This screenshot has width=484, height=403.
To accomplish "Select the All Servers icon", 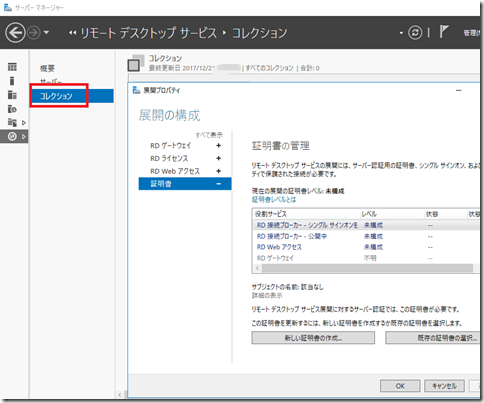I will tap(12, 95).
